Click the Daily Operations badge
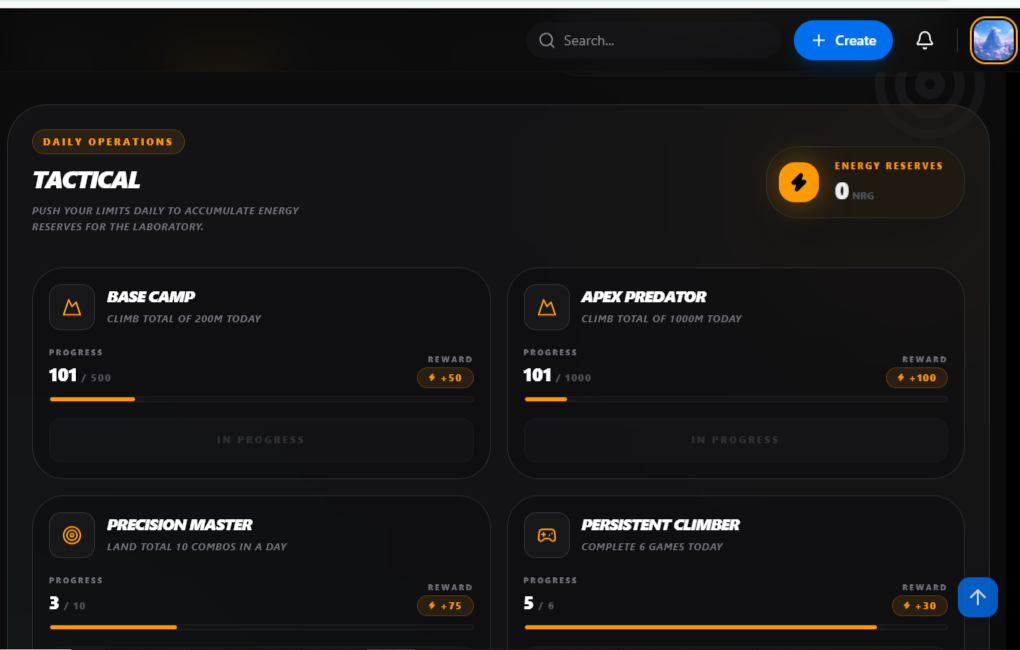 click(x=108, y=142)
